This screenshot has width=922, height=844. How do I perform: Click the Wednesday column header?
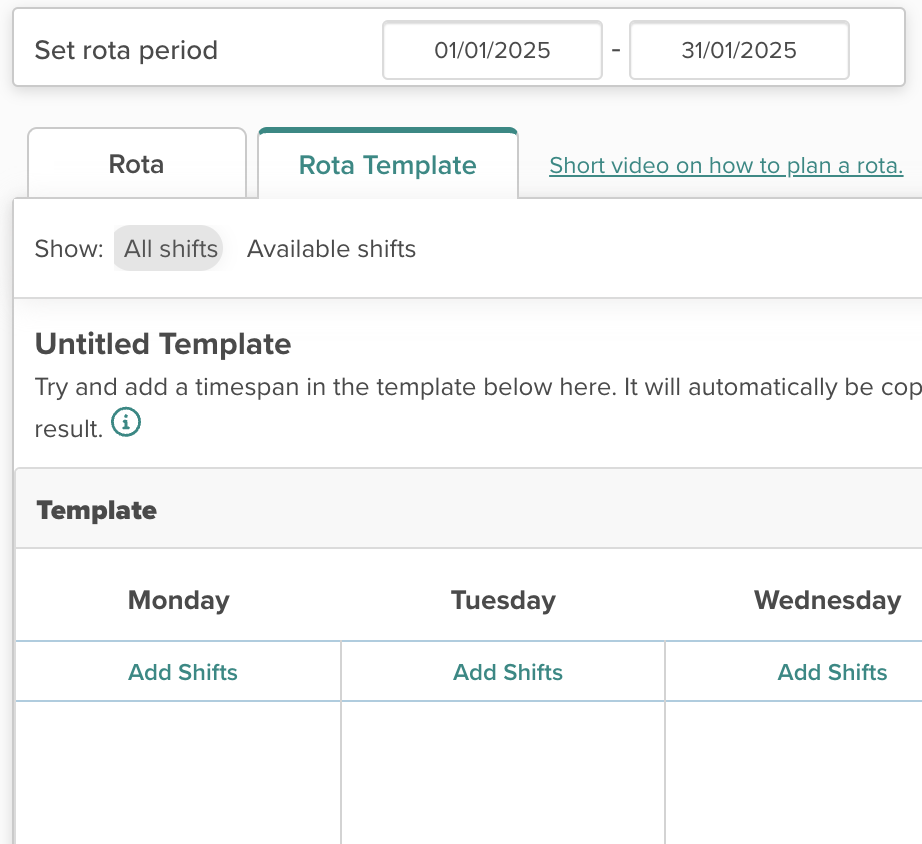(827, 600)
